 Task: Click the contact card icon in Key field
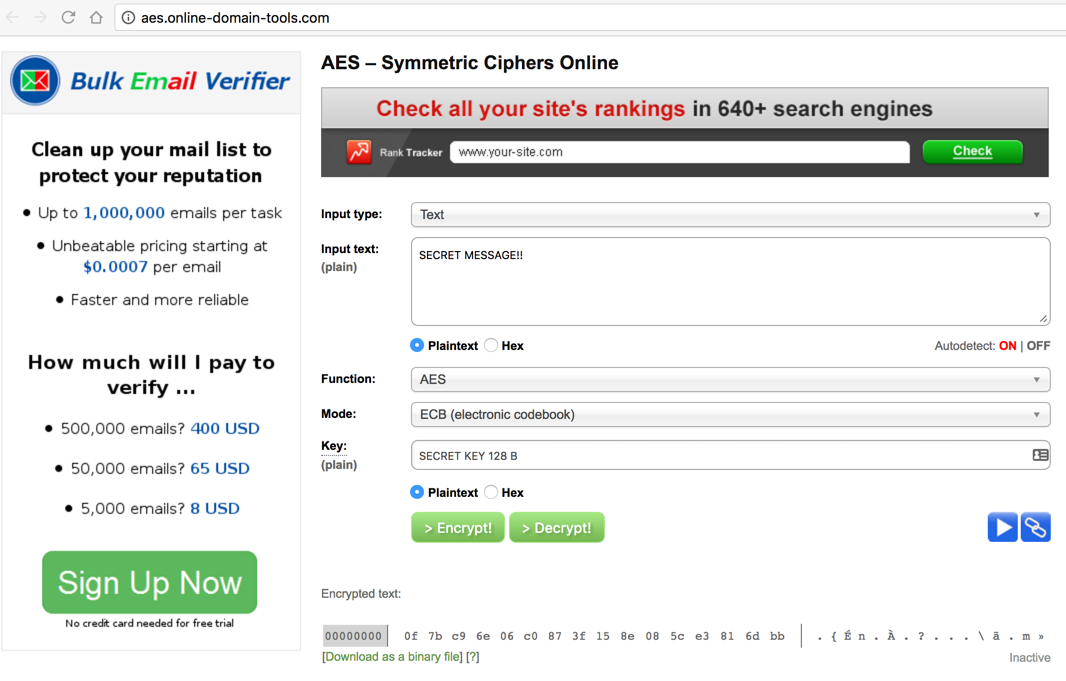(1040, 455)
